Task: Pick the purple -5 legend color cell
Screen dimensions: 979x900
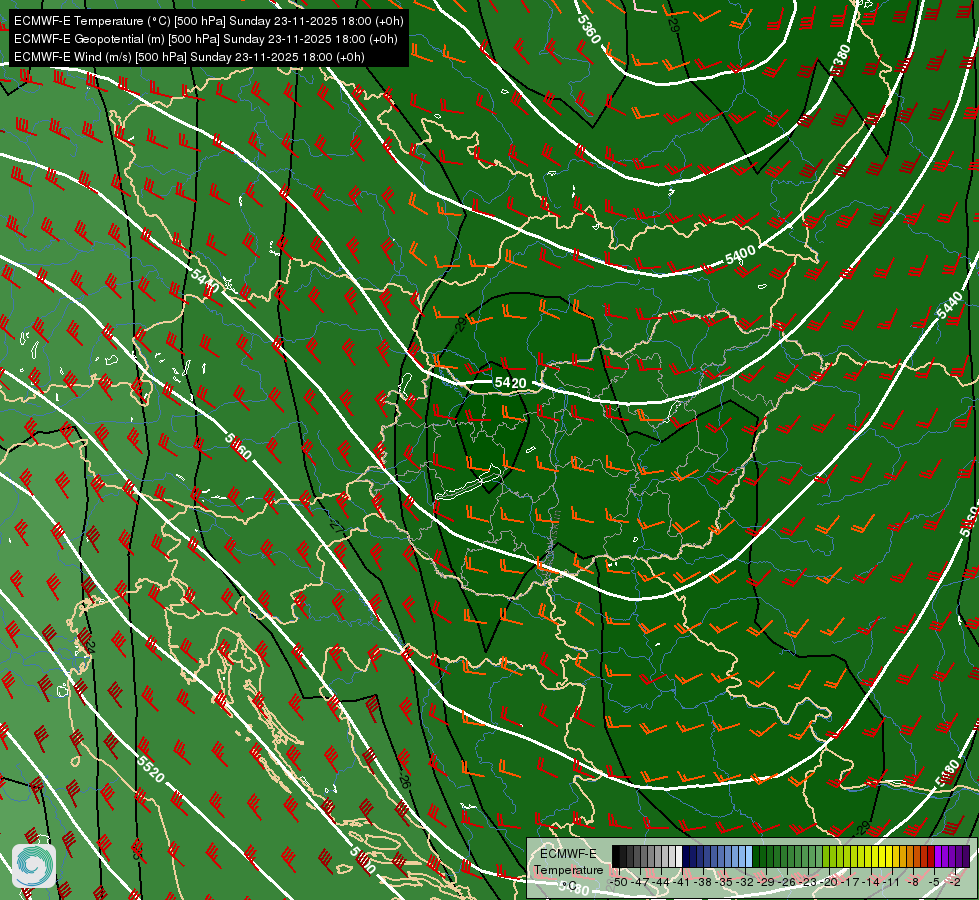Action: pyautogui.click(x=938, y=856)
